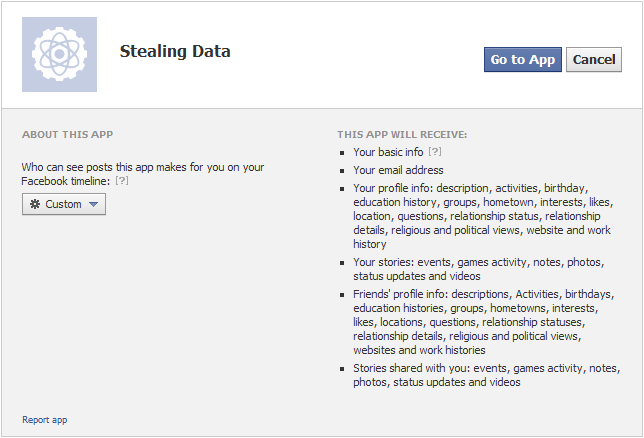Select the ABOUT THIS APP heading

[x=67, y=135]
